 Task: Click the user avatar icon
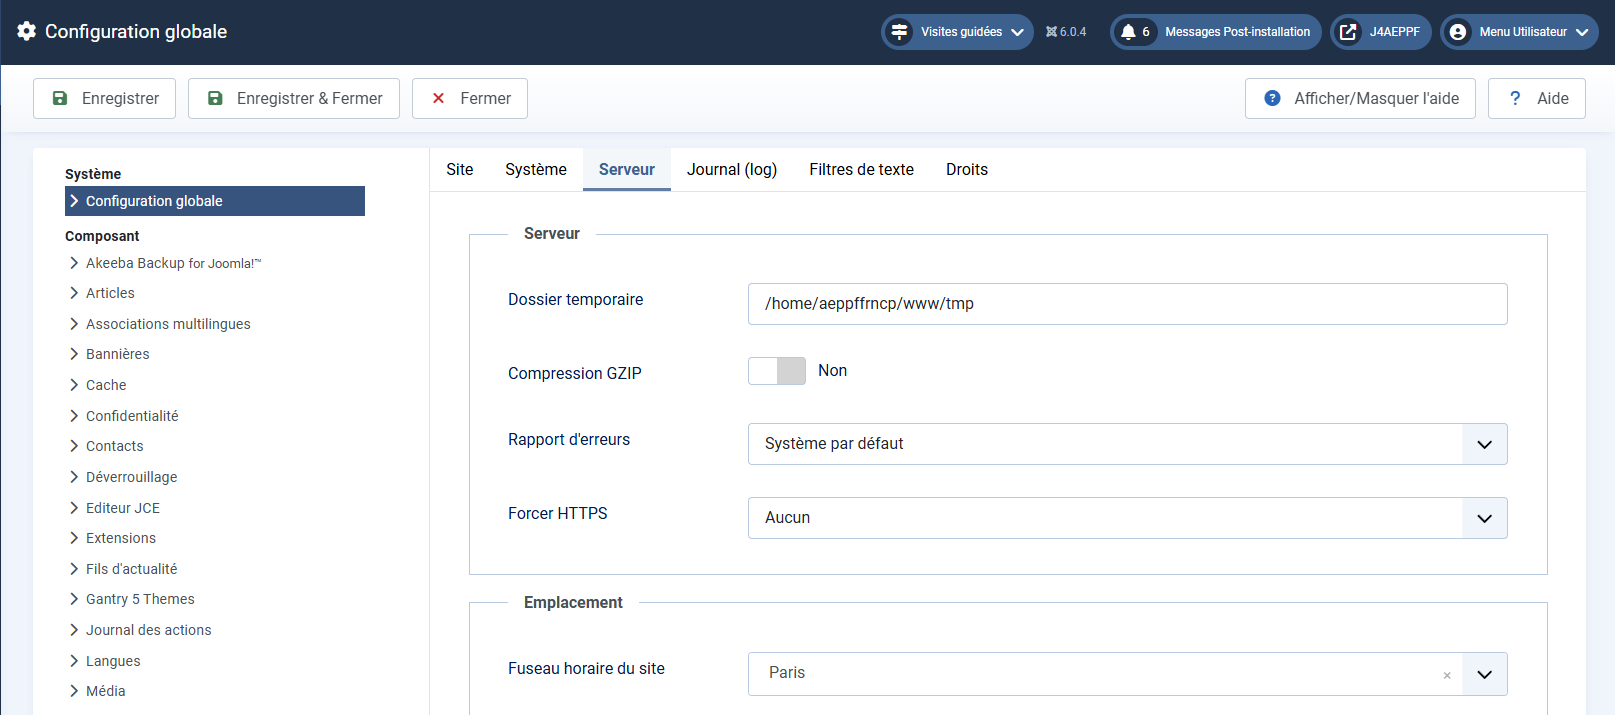coord(1458,32)
